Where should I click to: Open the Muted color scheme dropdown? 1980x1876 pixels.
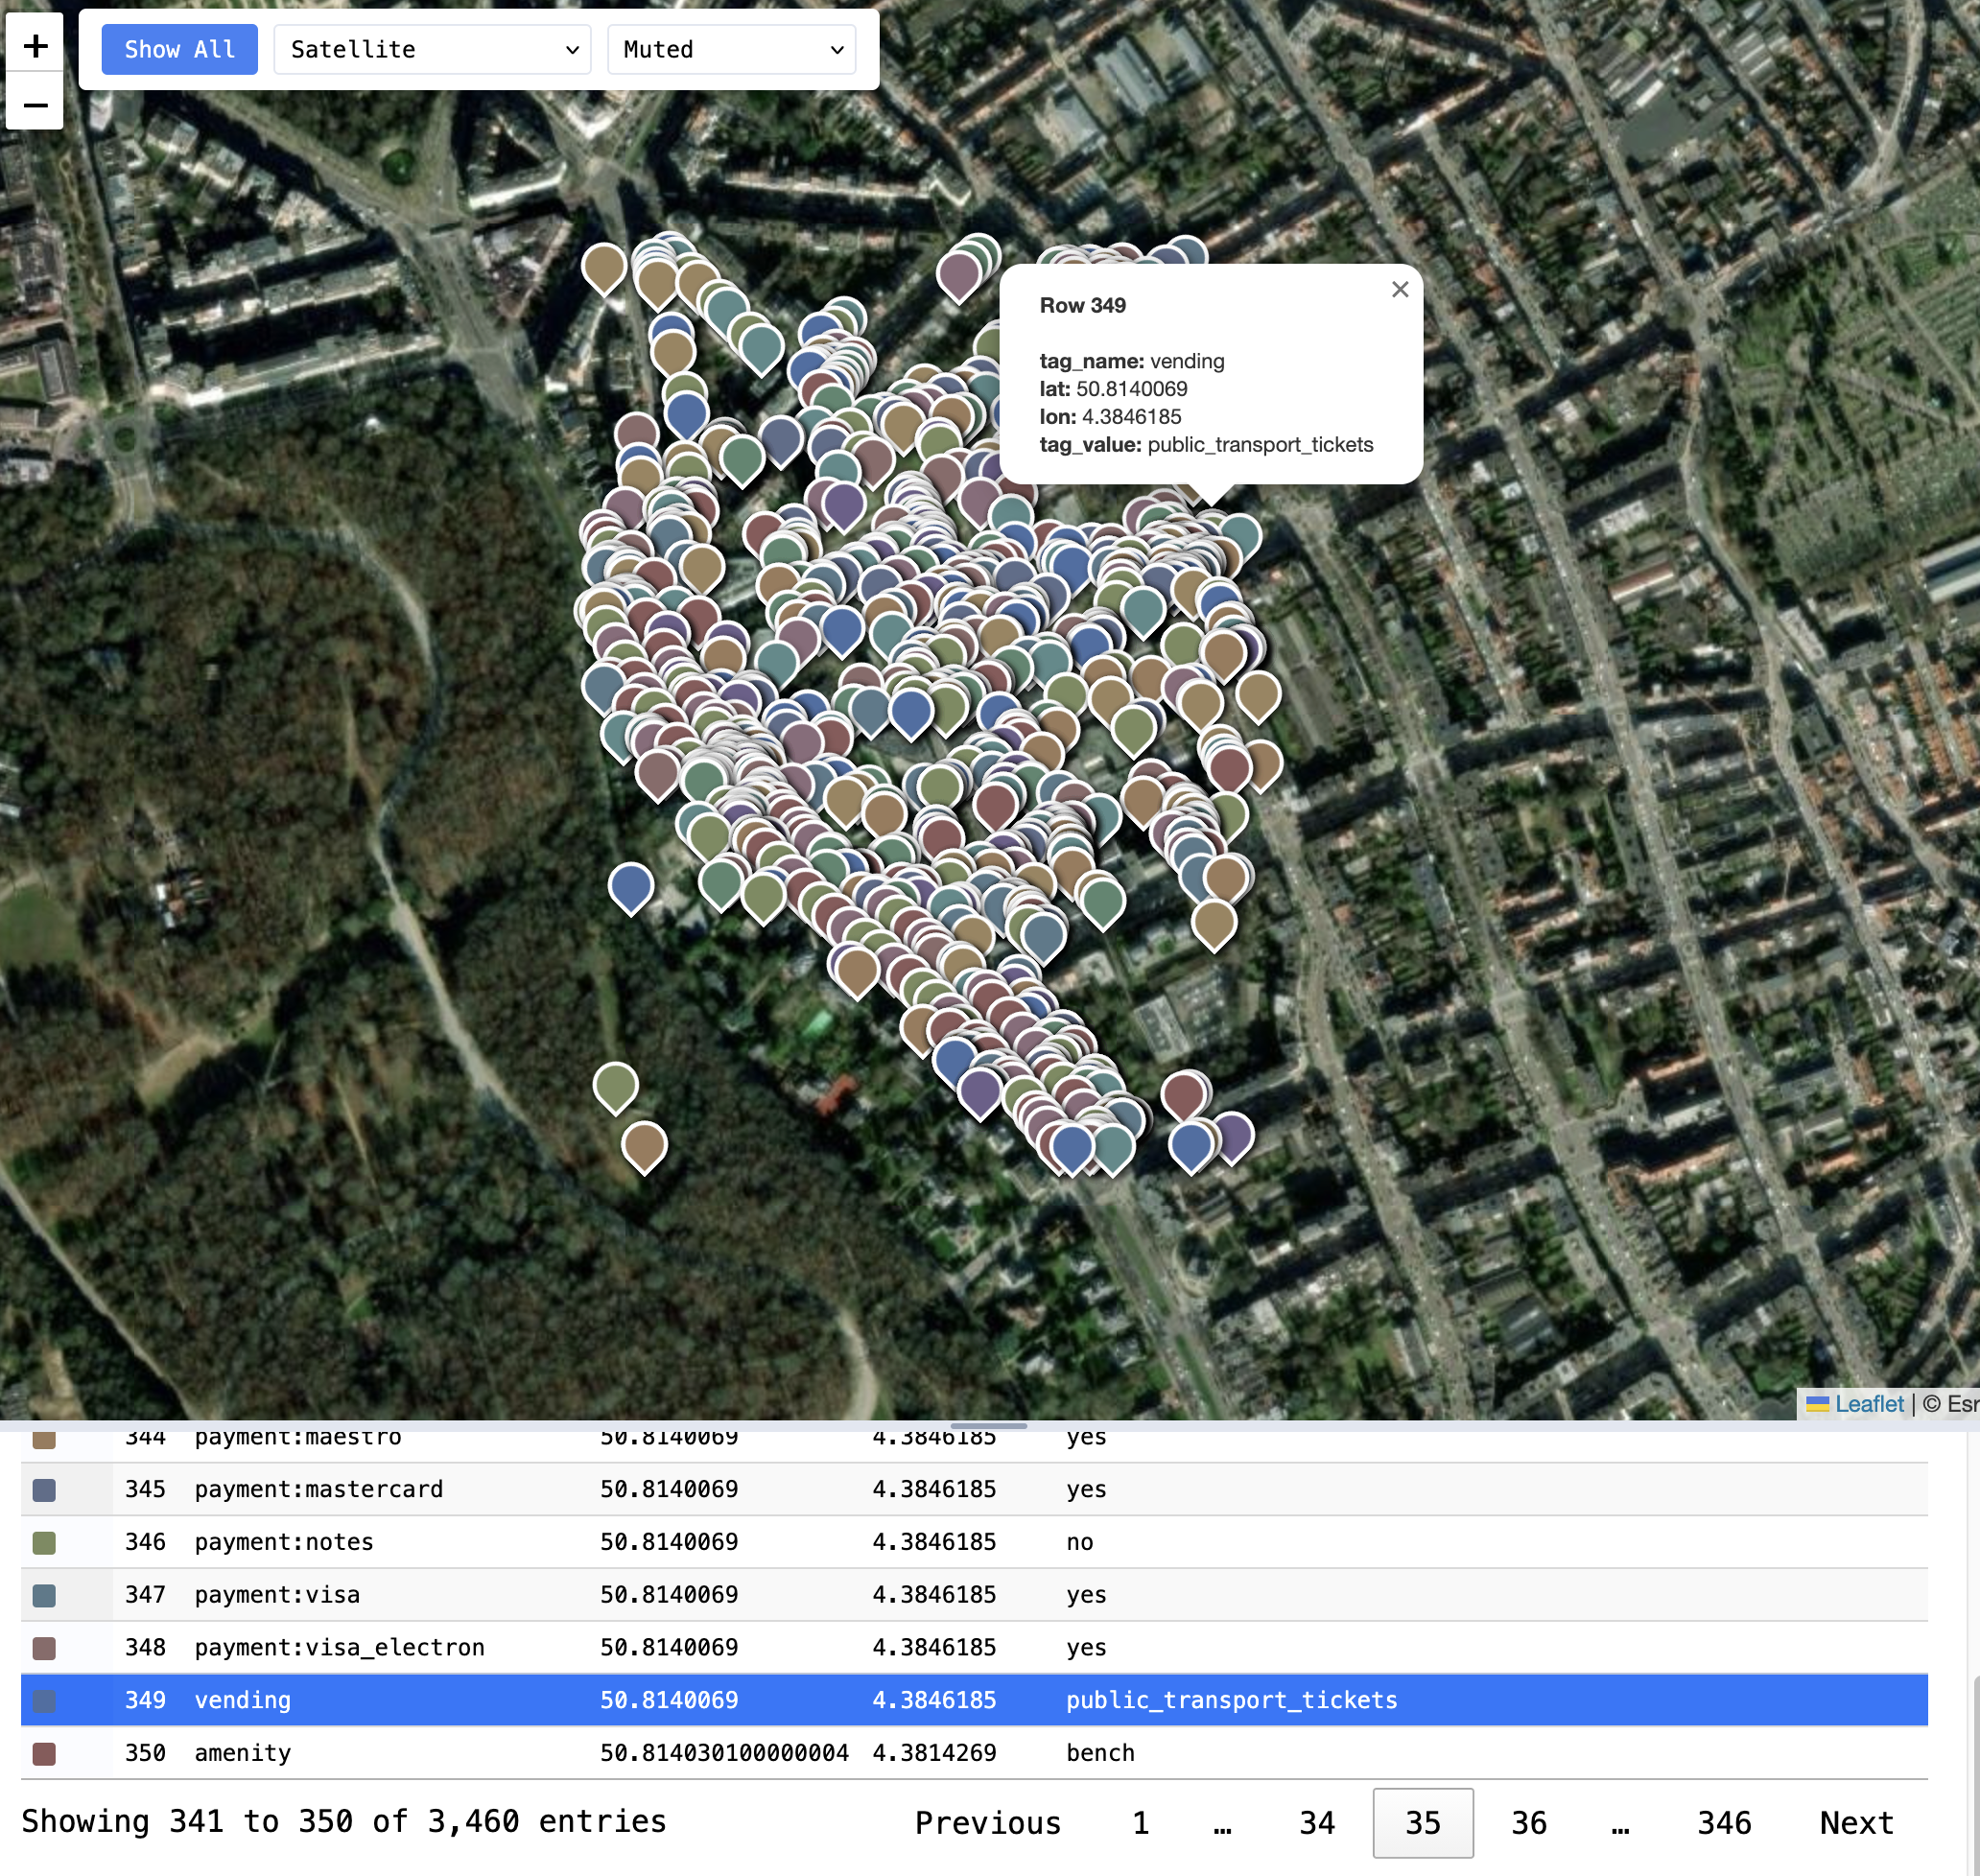(x=731, y=49)
